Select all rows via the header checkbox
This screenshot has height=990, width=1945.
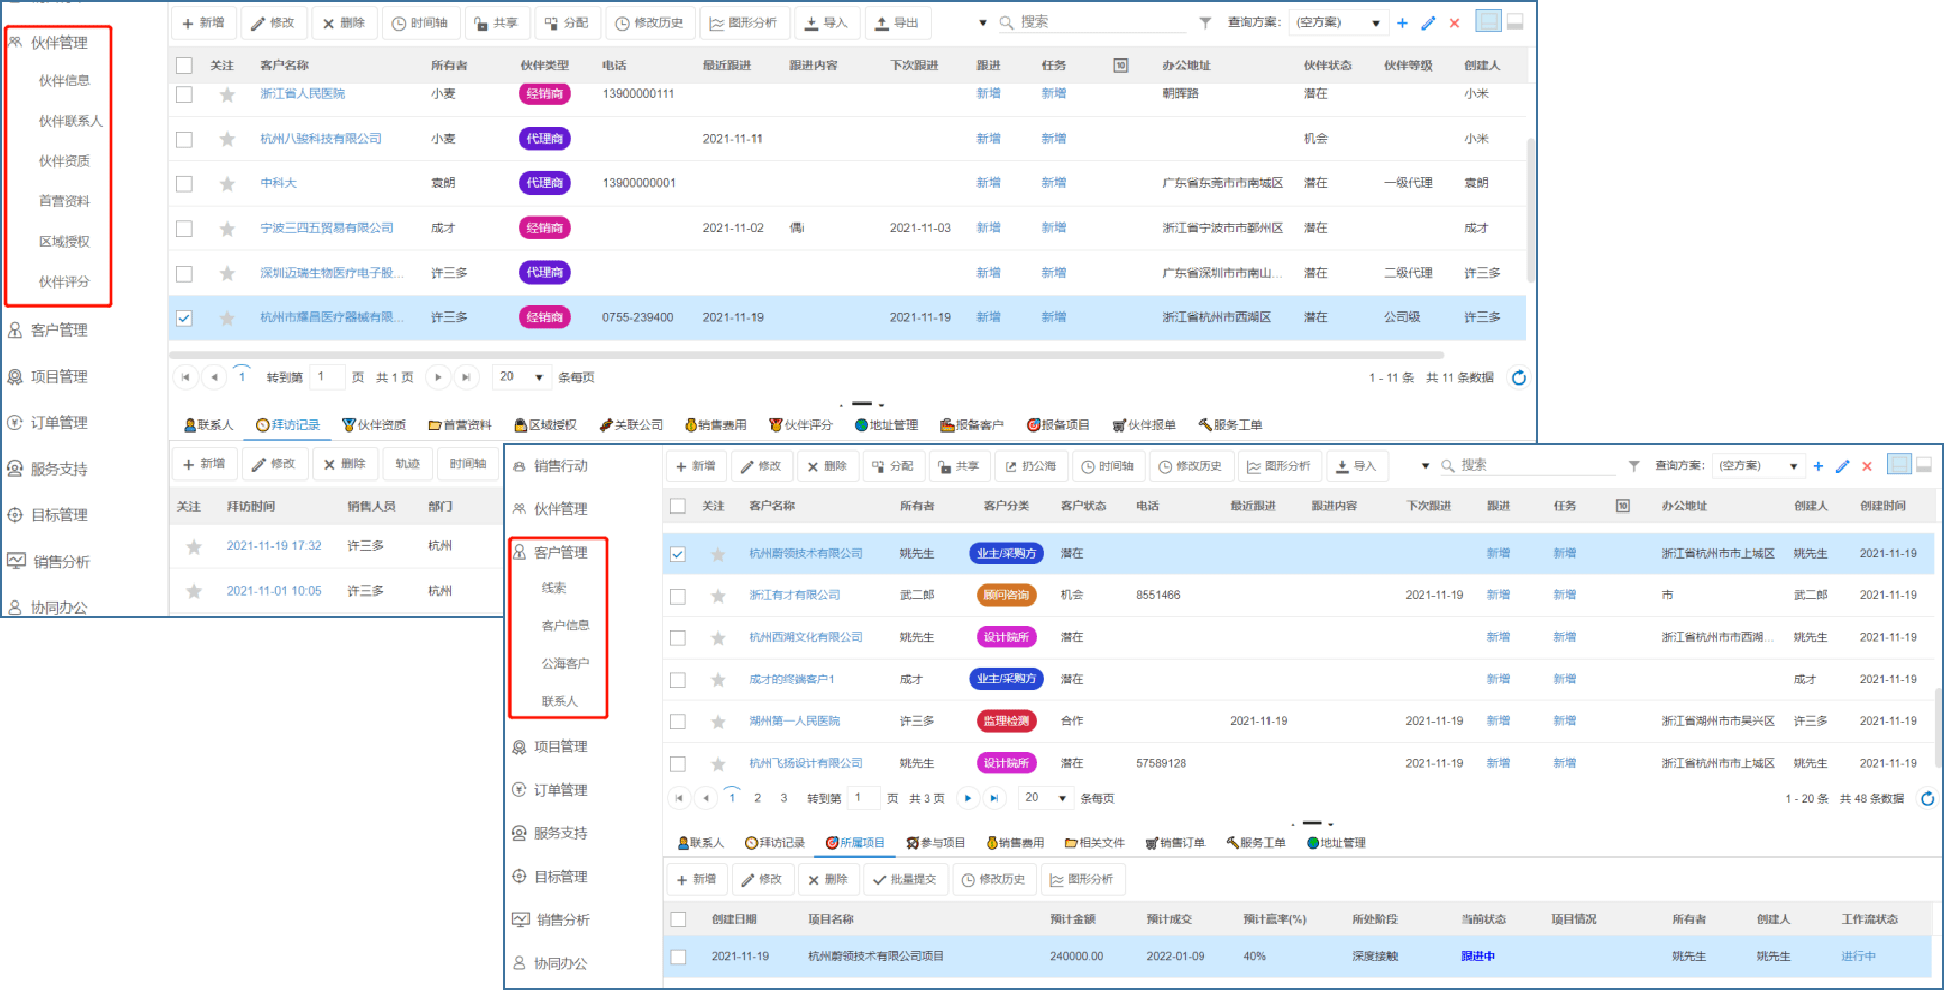[x=184, y=65]
